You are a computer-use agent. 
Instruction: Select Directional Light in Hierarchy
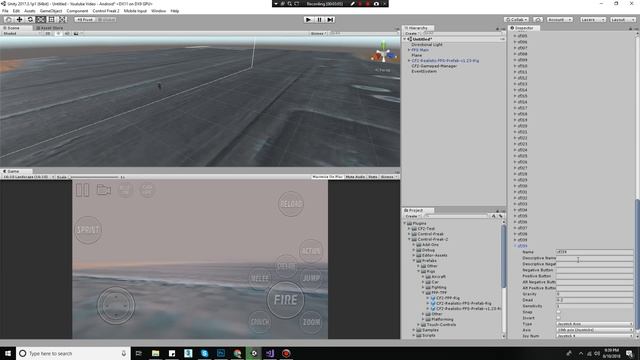[x=427, y=44]
